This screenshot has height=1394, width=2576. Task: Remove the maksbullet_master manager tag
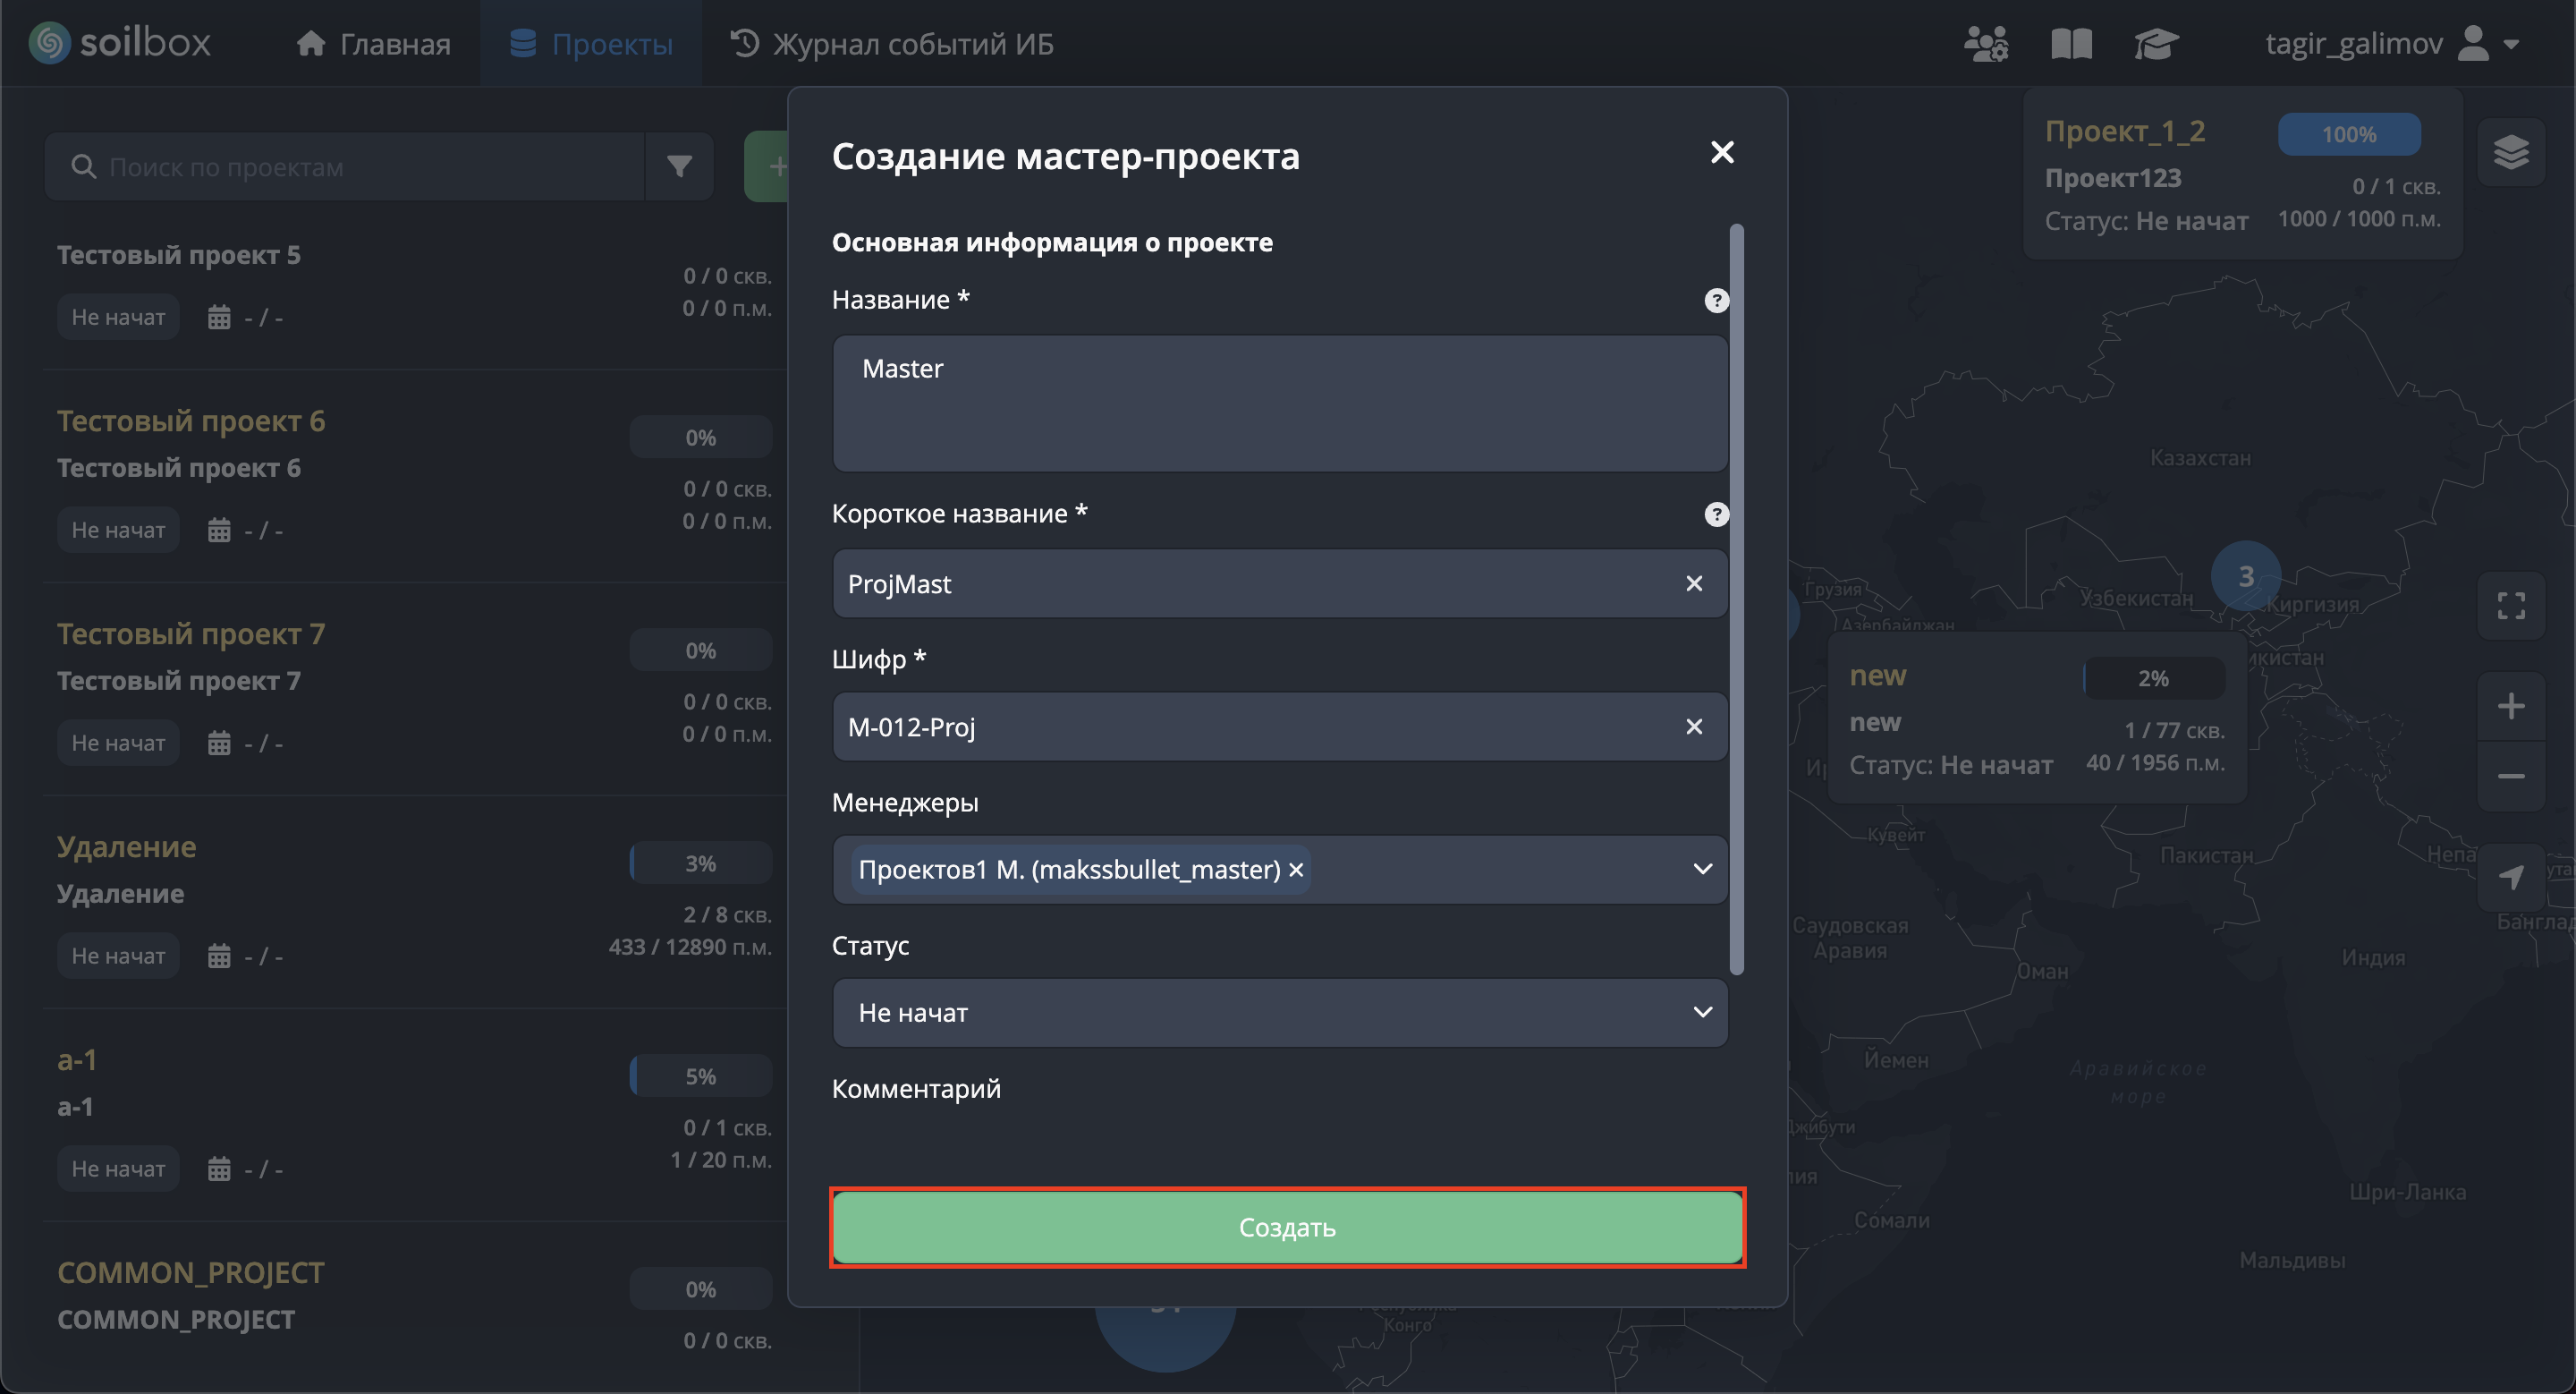(1296, 869)
